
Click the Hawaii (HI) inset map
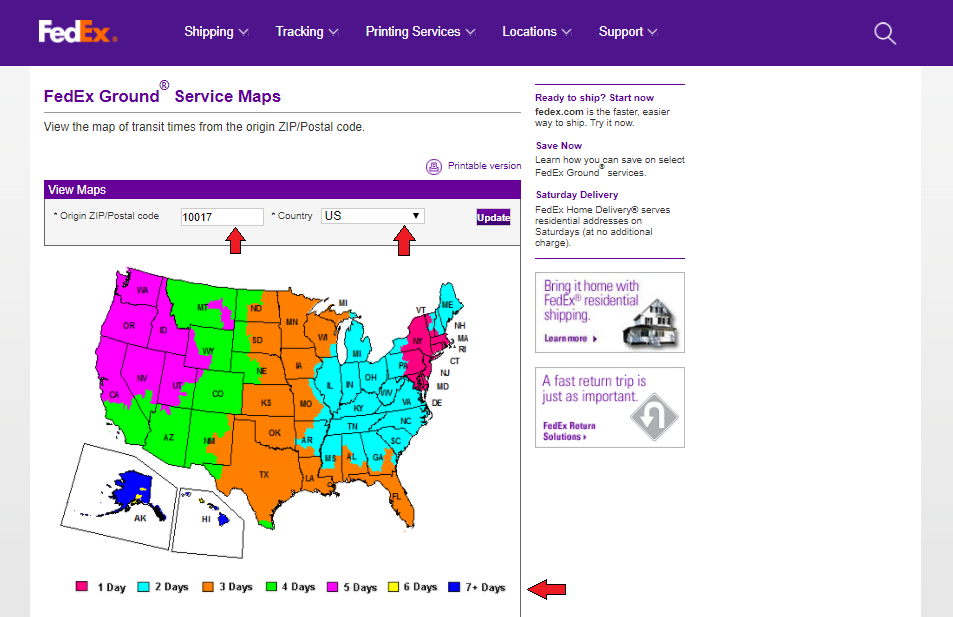point(207,522)
